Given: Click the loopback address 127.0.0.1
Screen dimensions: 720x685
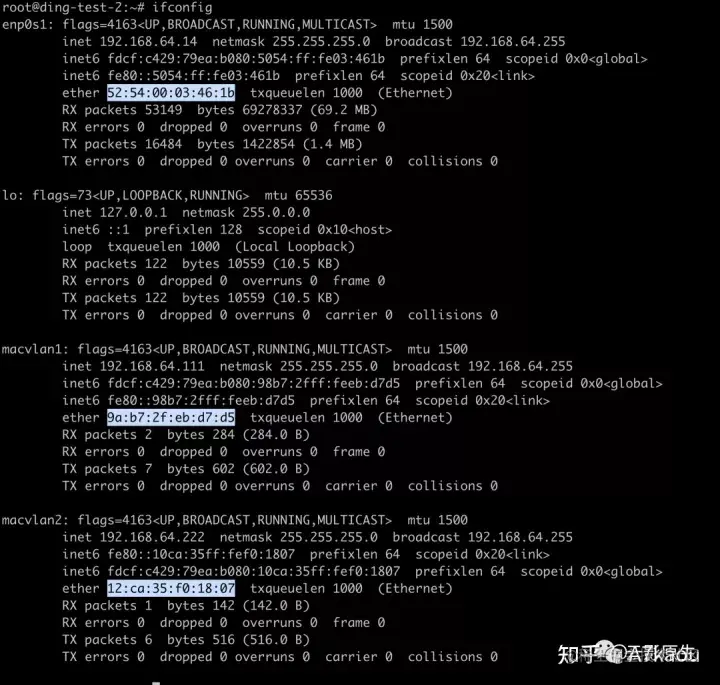Looking at the screenshot, I should point(133,212).
